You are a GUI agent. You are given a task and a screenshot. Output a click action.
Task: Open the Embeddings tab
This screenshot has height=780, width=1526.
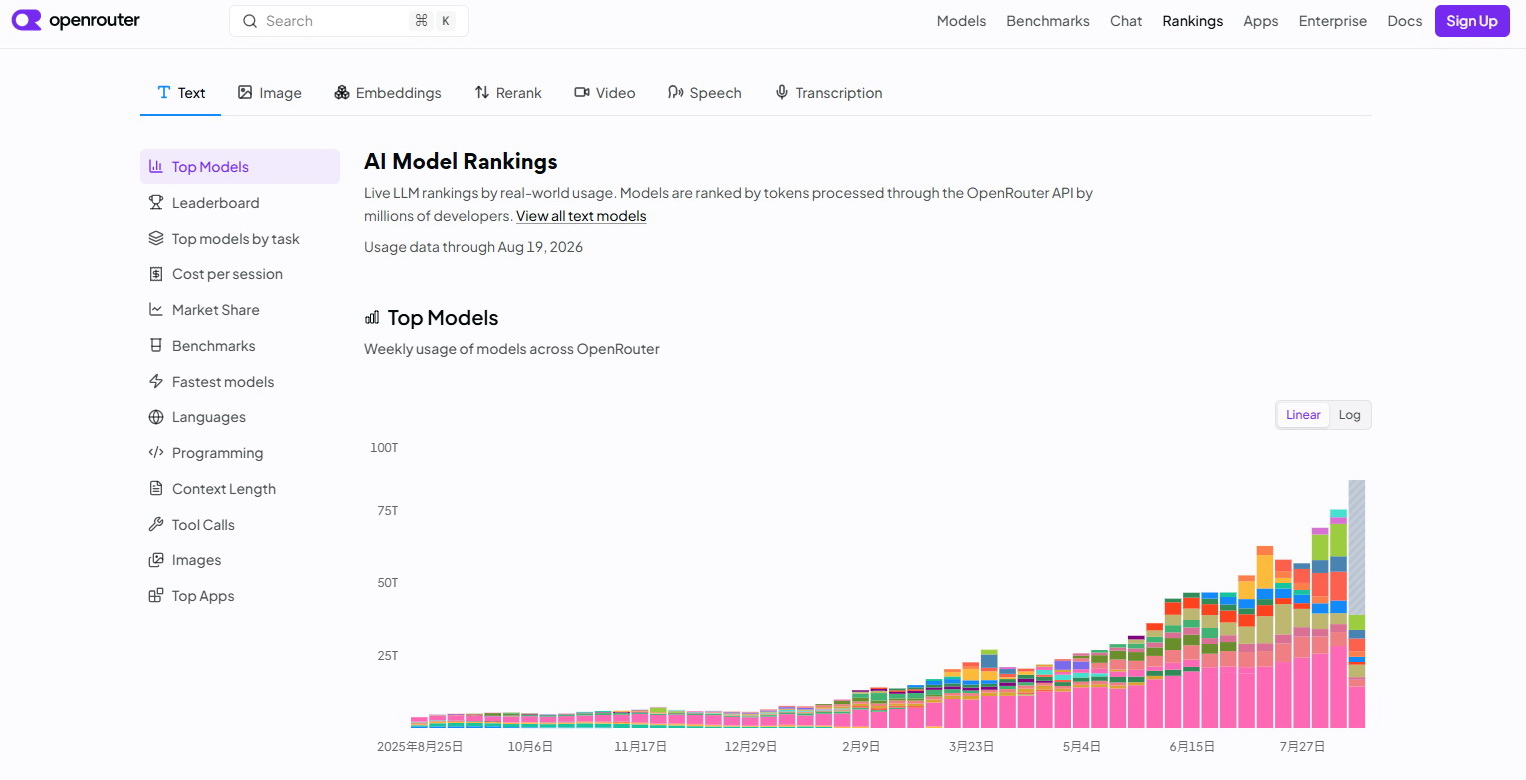(388, 93)
